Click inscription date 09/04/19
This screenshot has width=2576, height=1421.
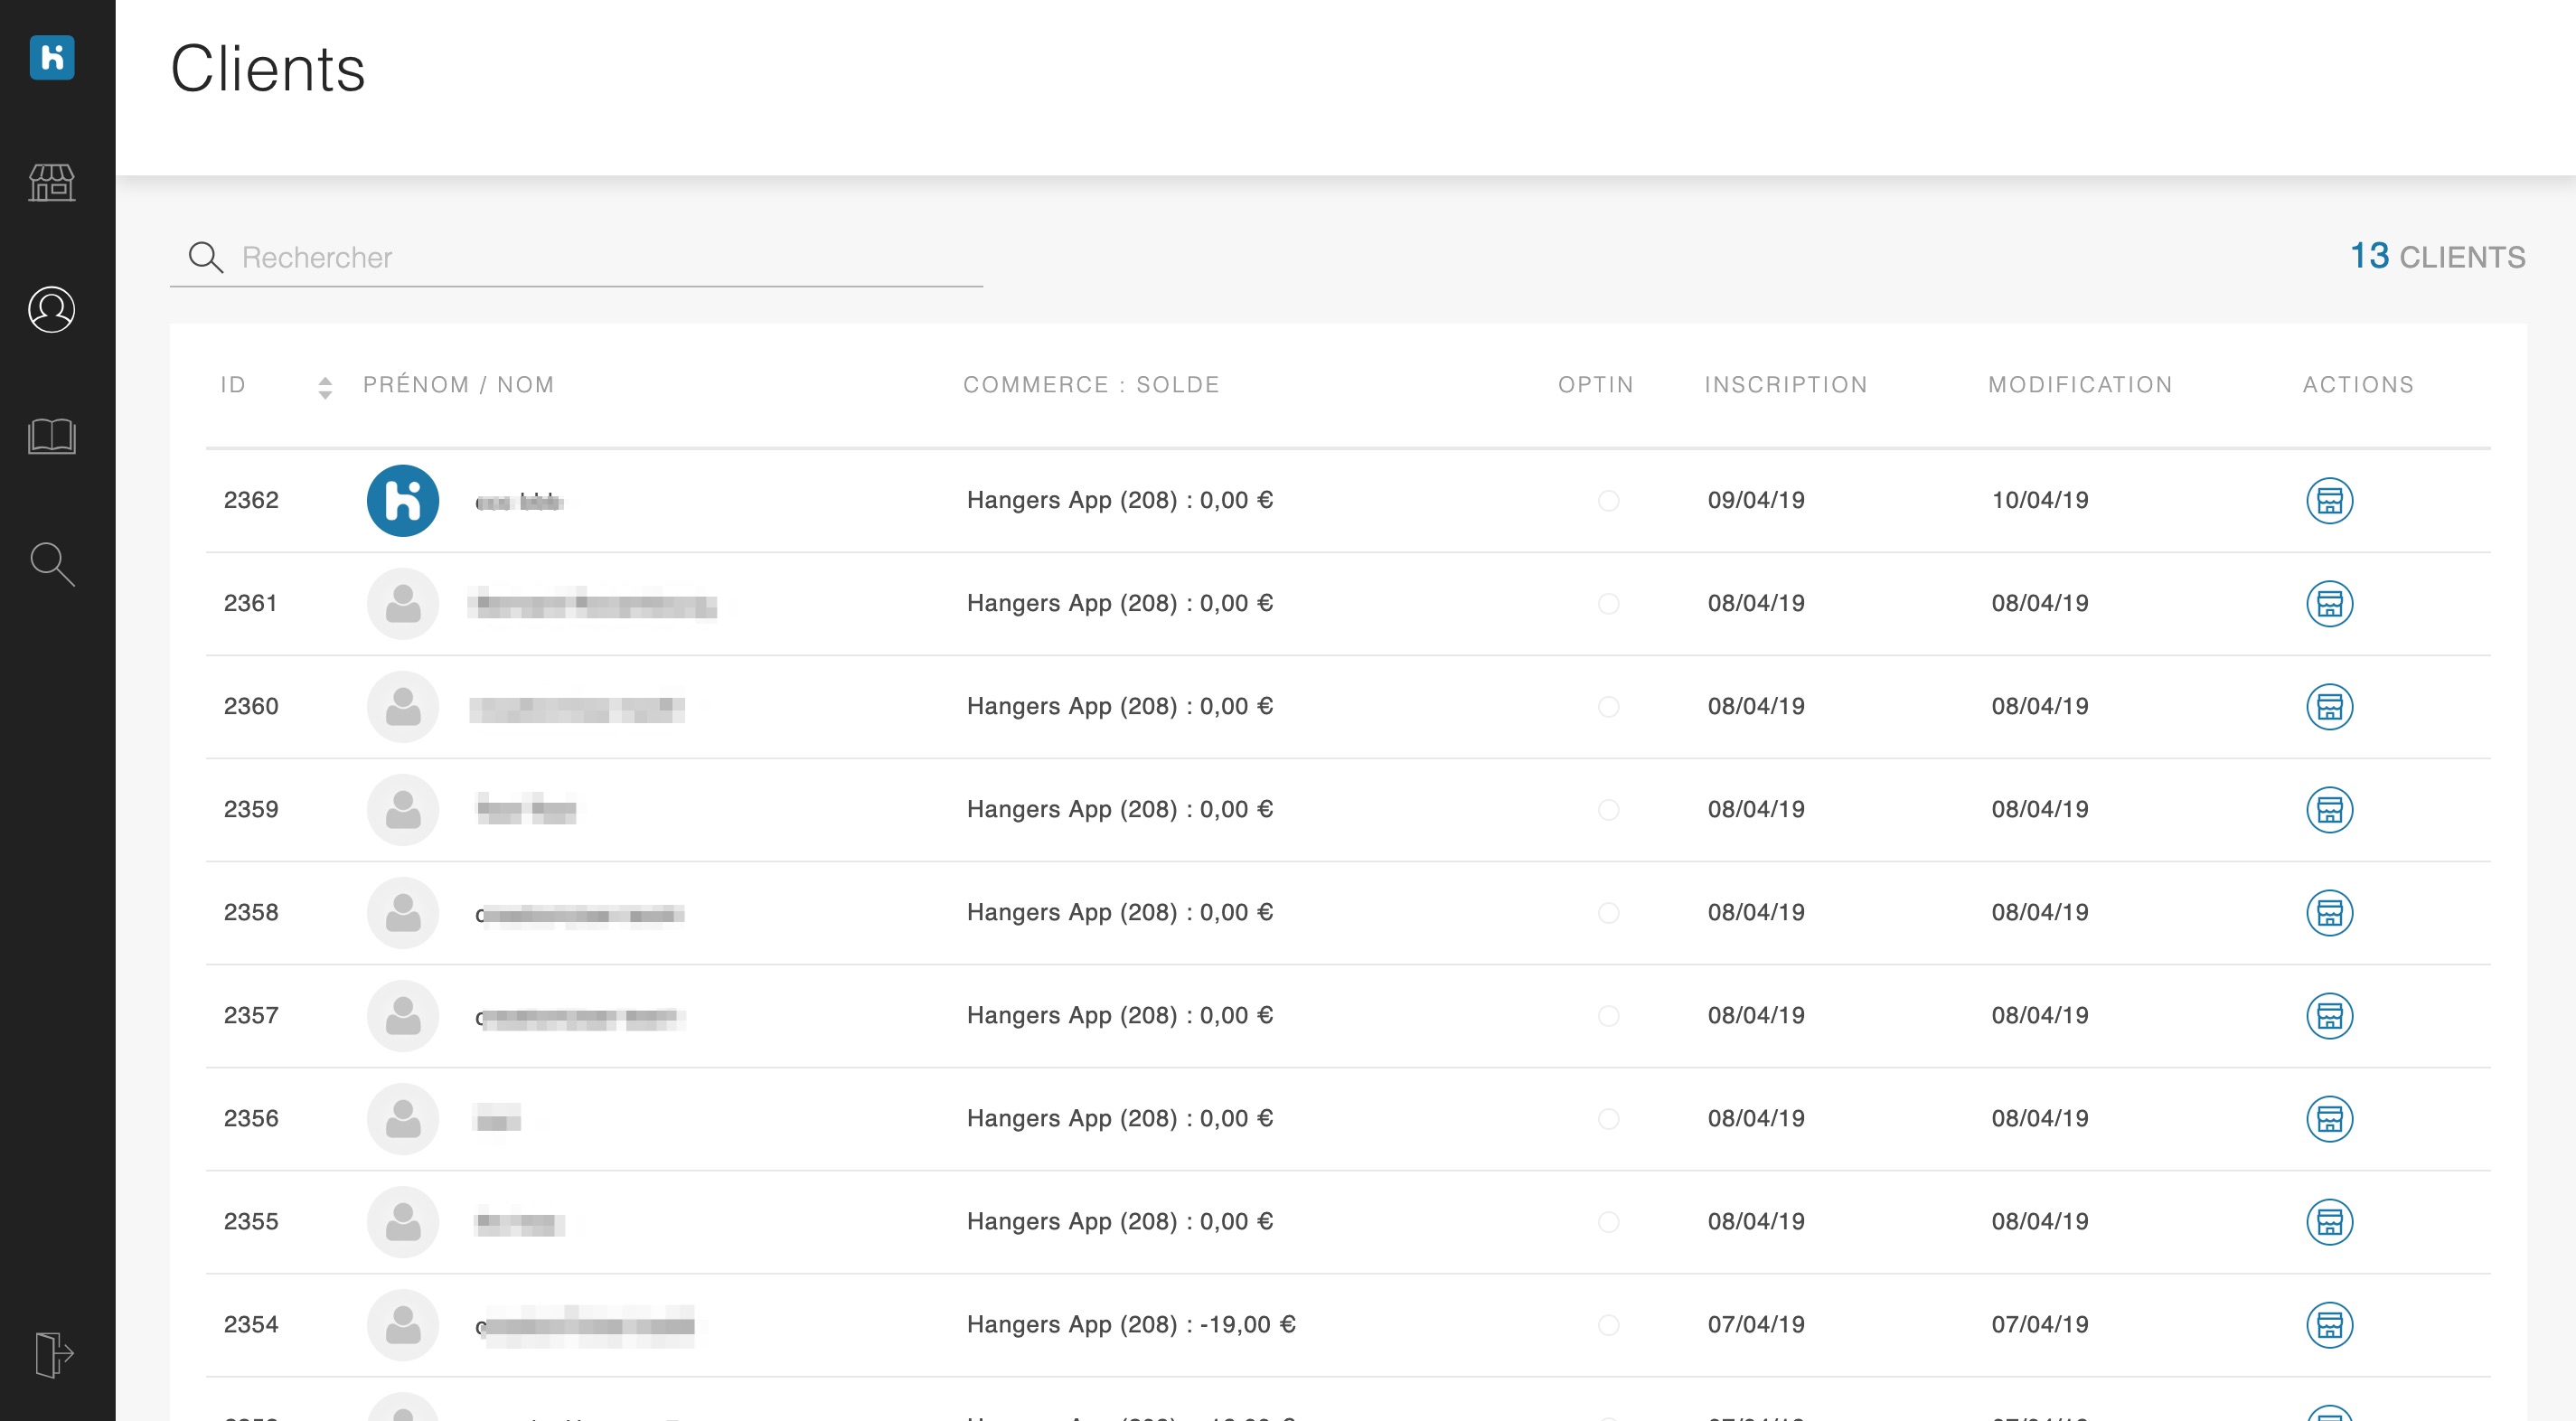point(1756,500)
